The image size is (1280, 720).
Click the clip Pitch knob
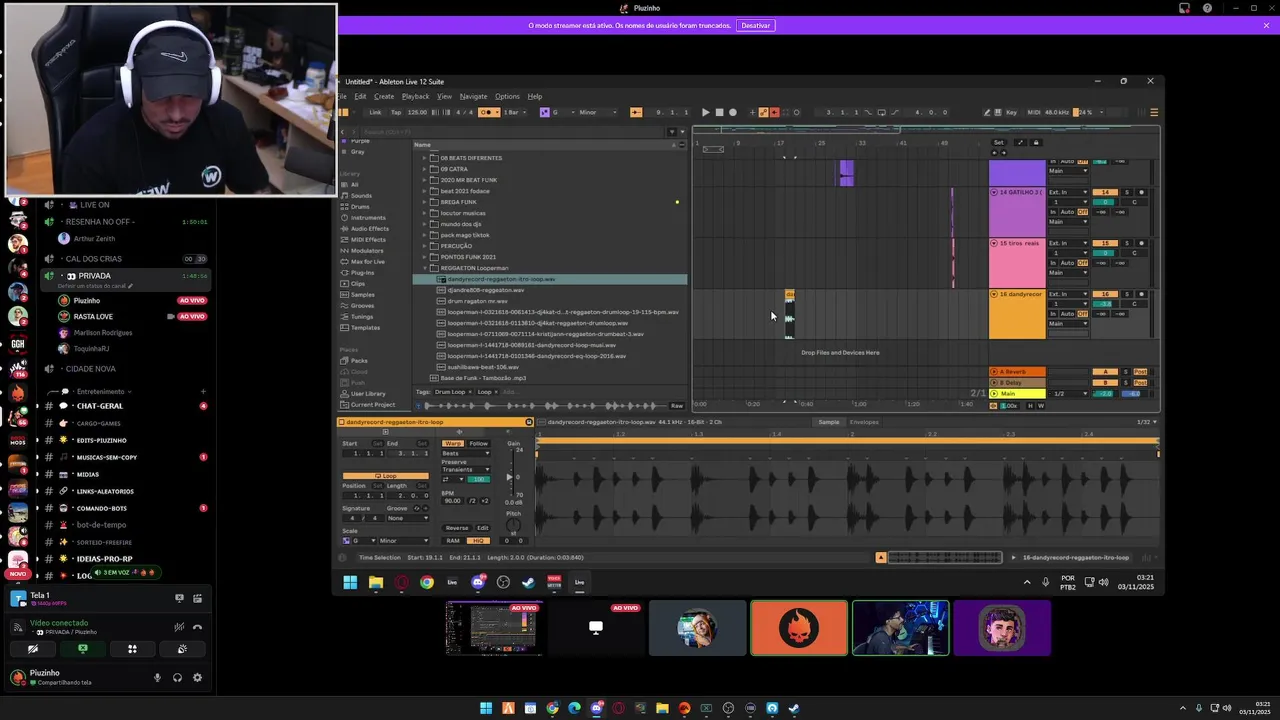513,524
